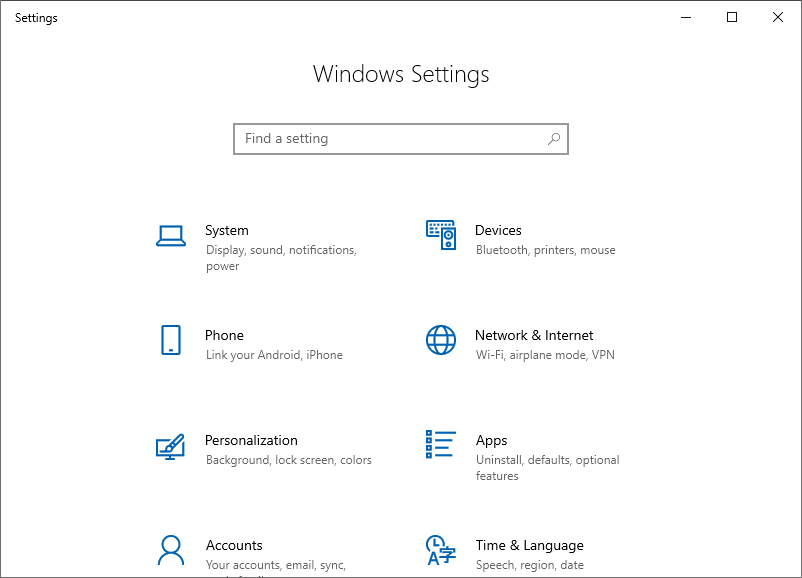Click 'Bluetooth, printers, mouse' description

(x=546, y=250)
